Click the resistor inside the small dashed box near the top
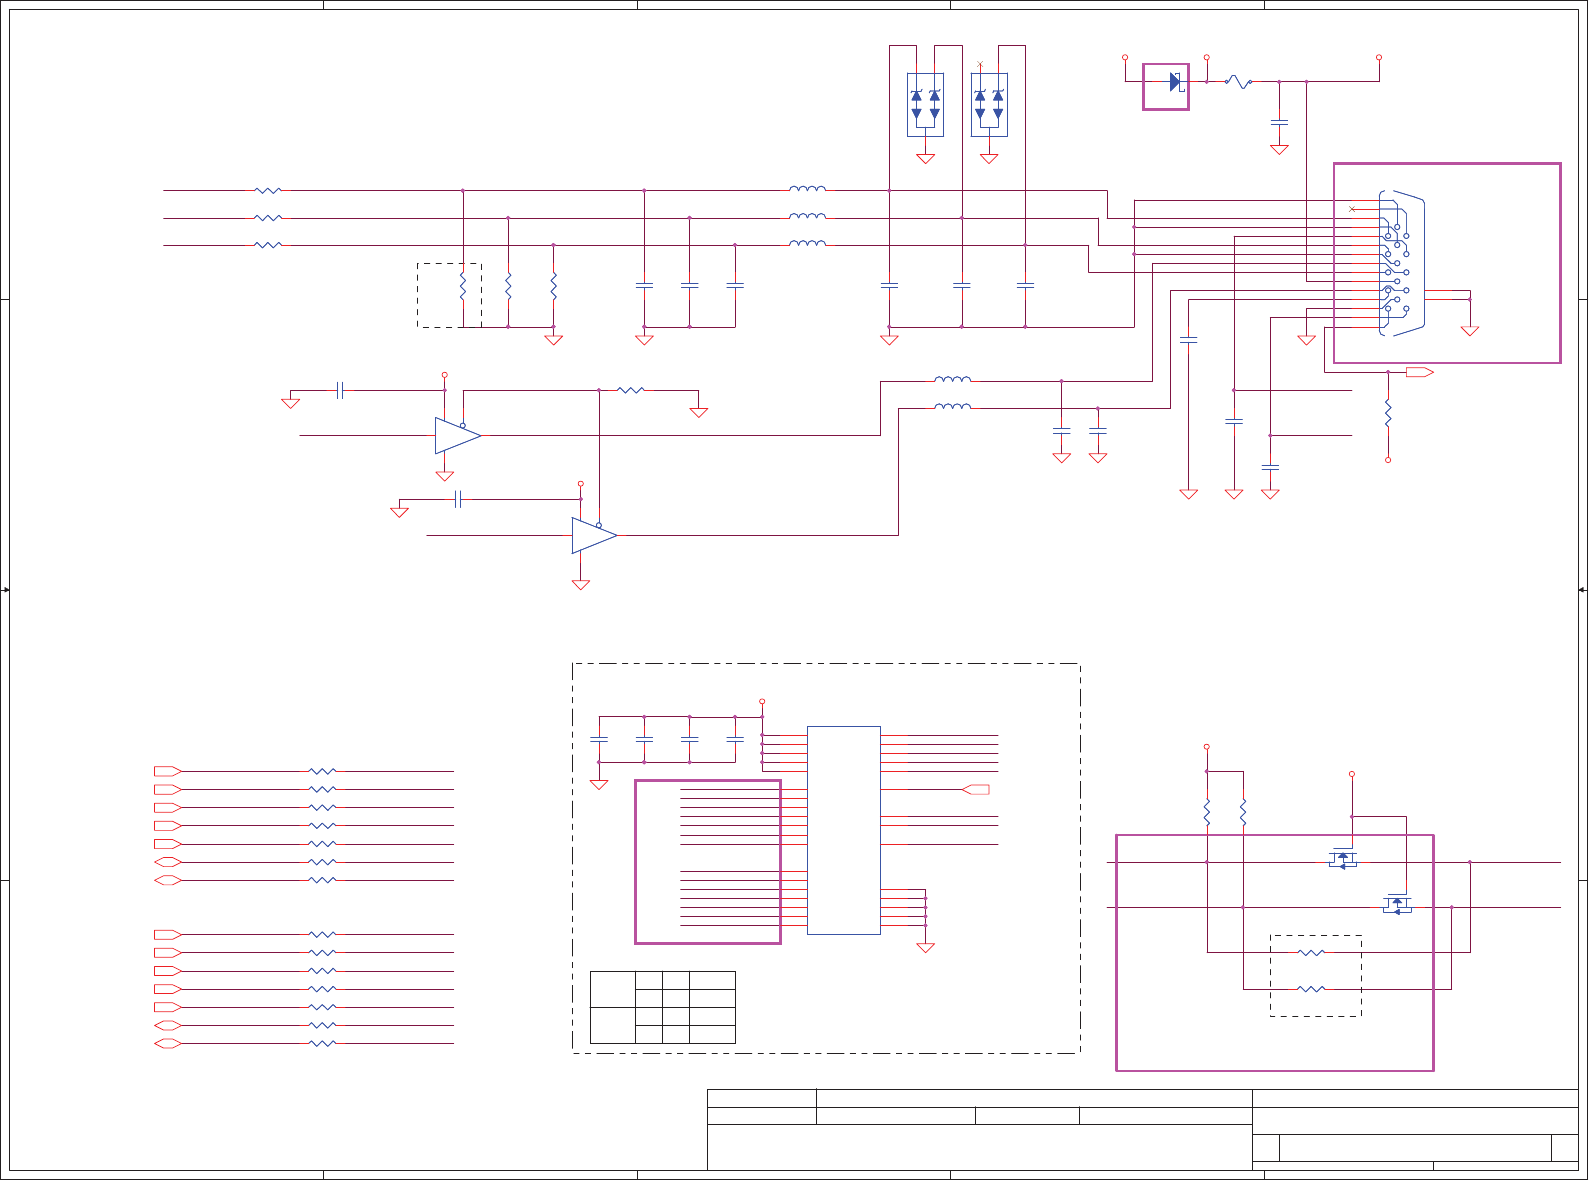Screen dimensions: 1589x1180 pos(463,286)
